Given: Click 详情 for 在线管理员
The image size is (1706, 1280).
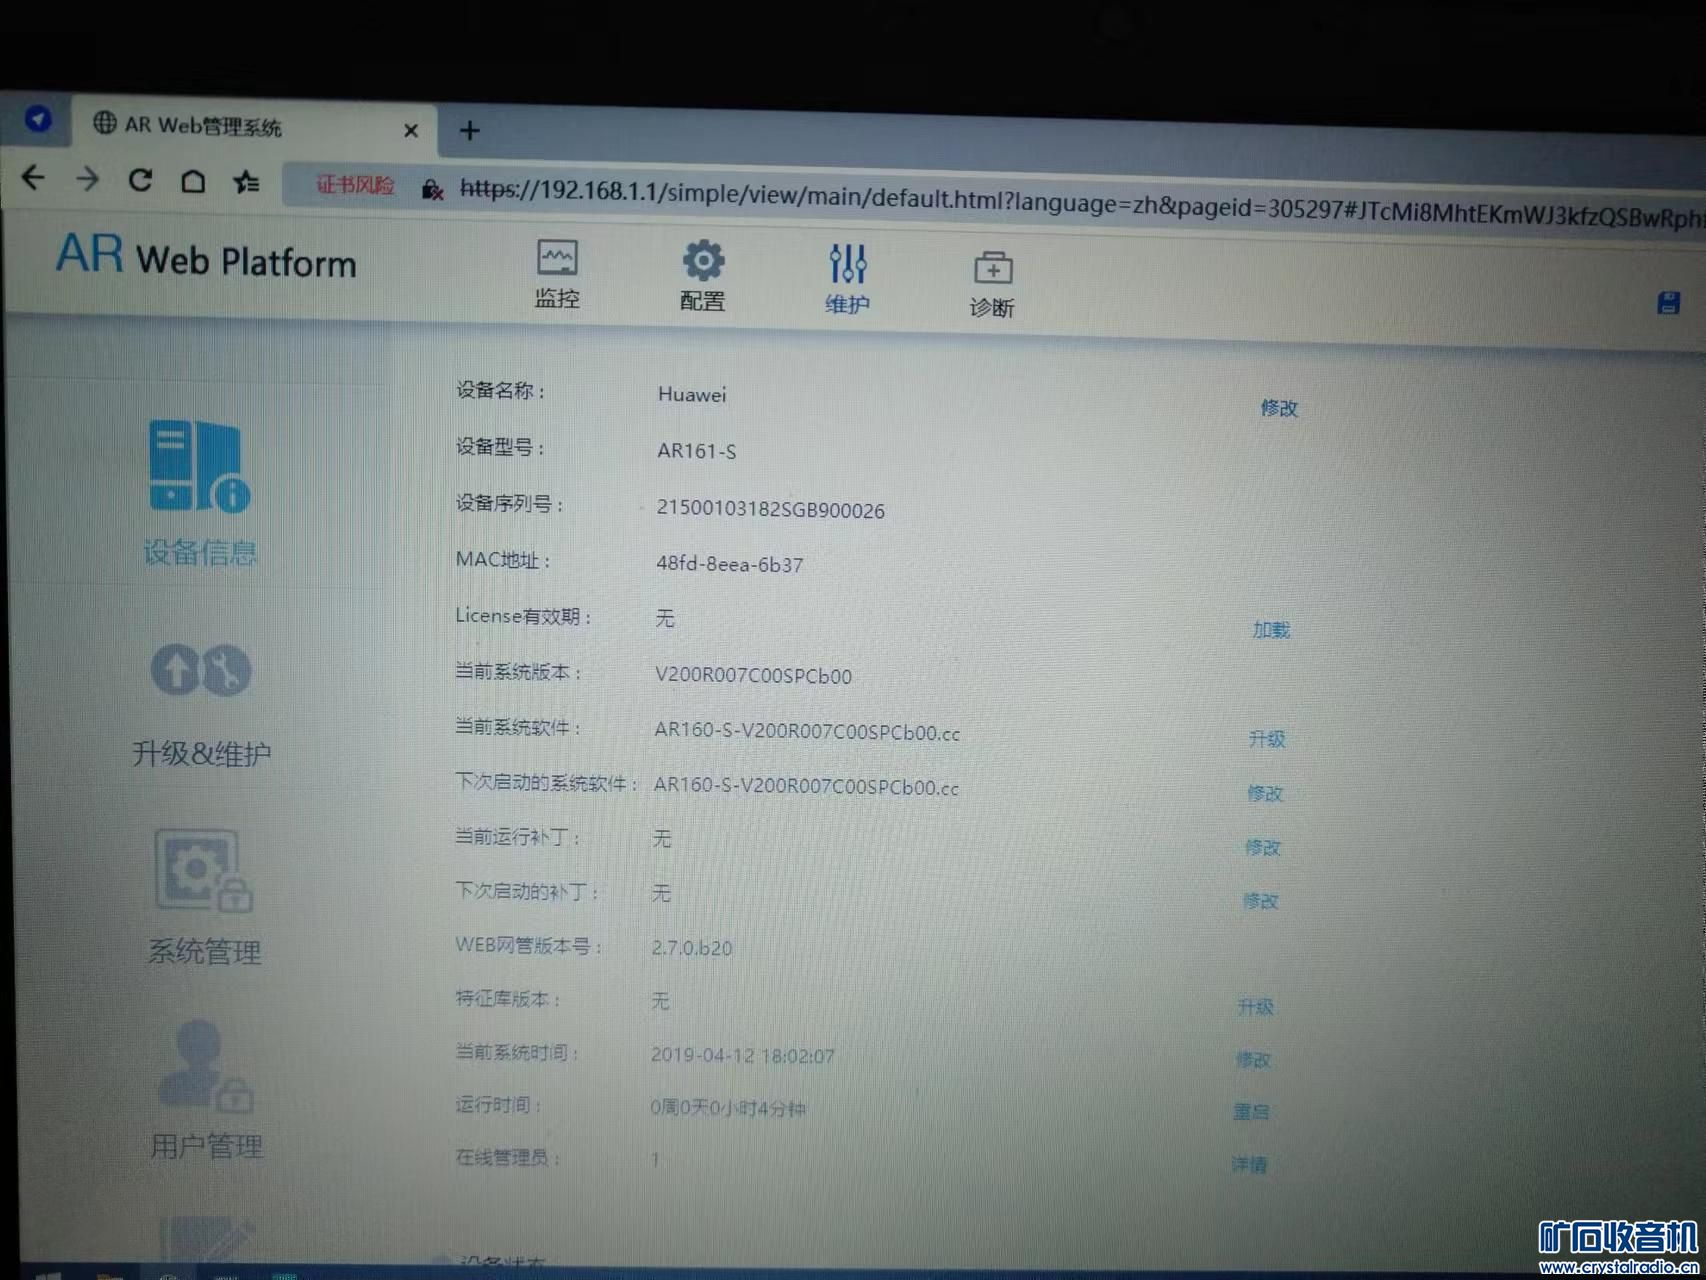Looking at the screenshot, I should [x=1249, y=1164].
